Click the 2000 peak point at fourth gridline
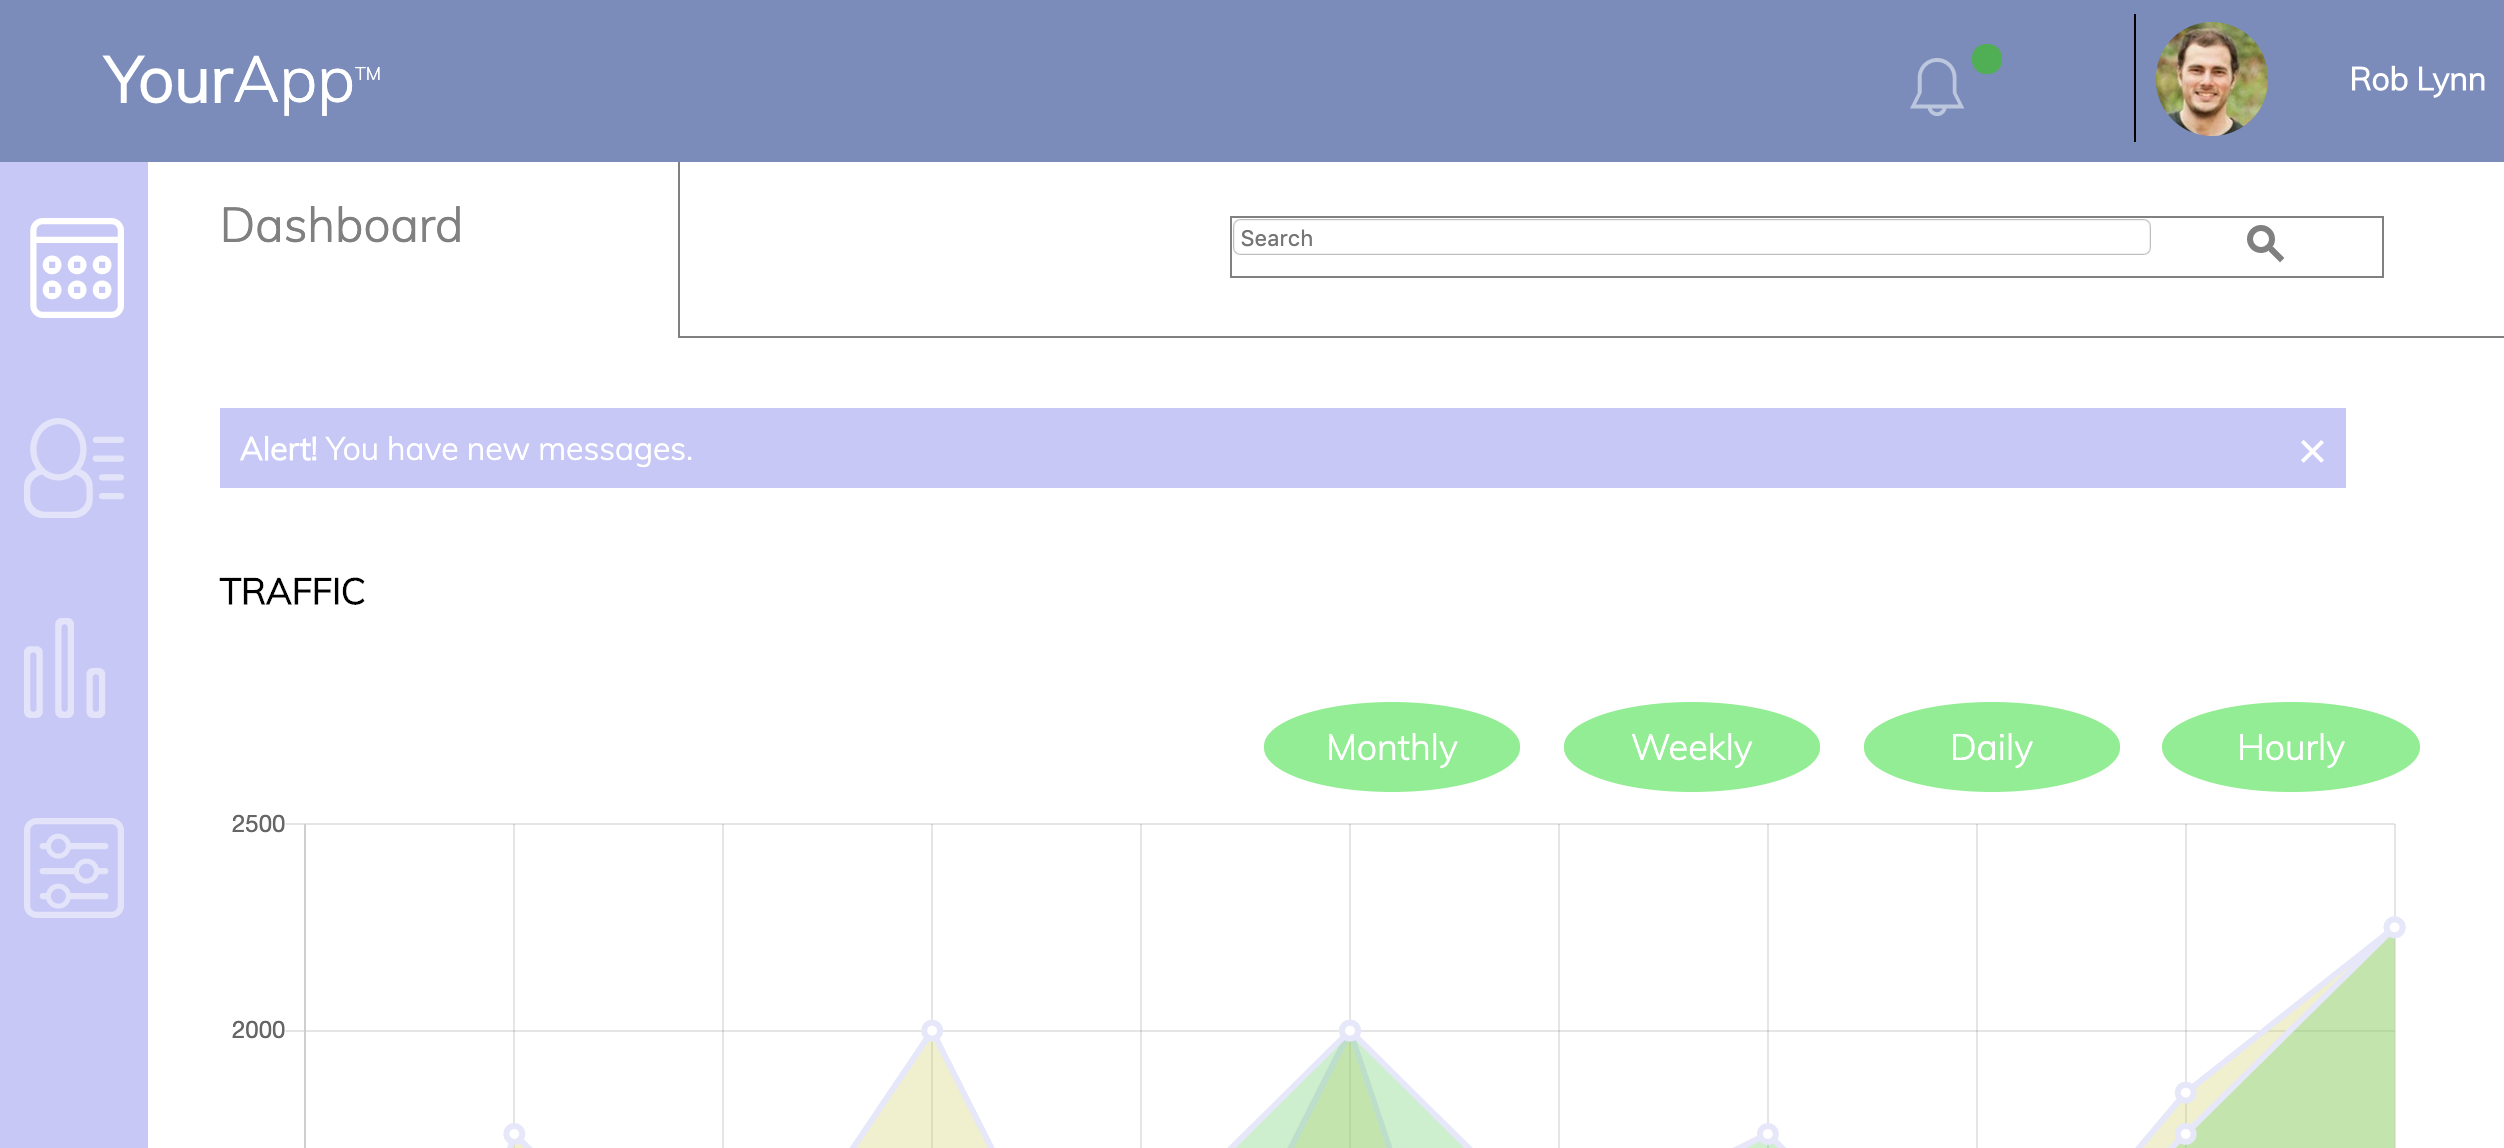2504x1148 pixels. tap(932, 1030)
